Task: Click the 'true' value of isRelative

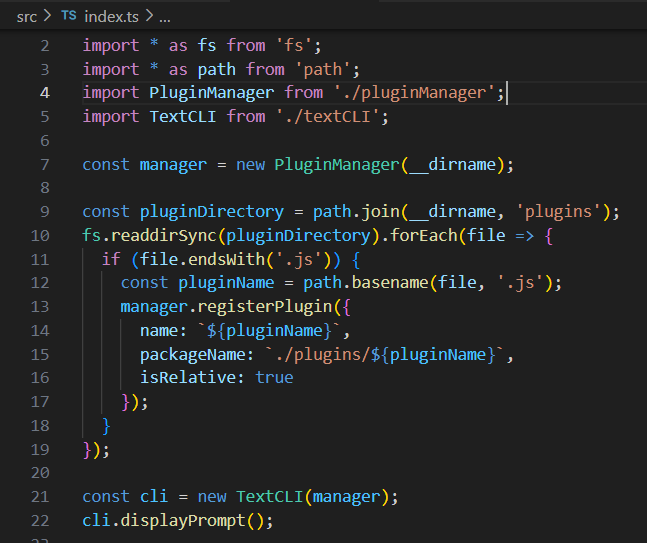Action: pyautogui.click(x=274, y=377)
